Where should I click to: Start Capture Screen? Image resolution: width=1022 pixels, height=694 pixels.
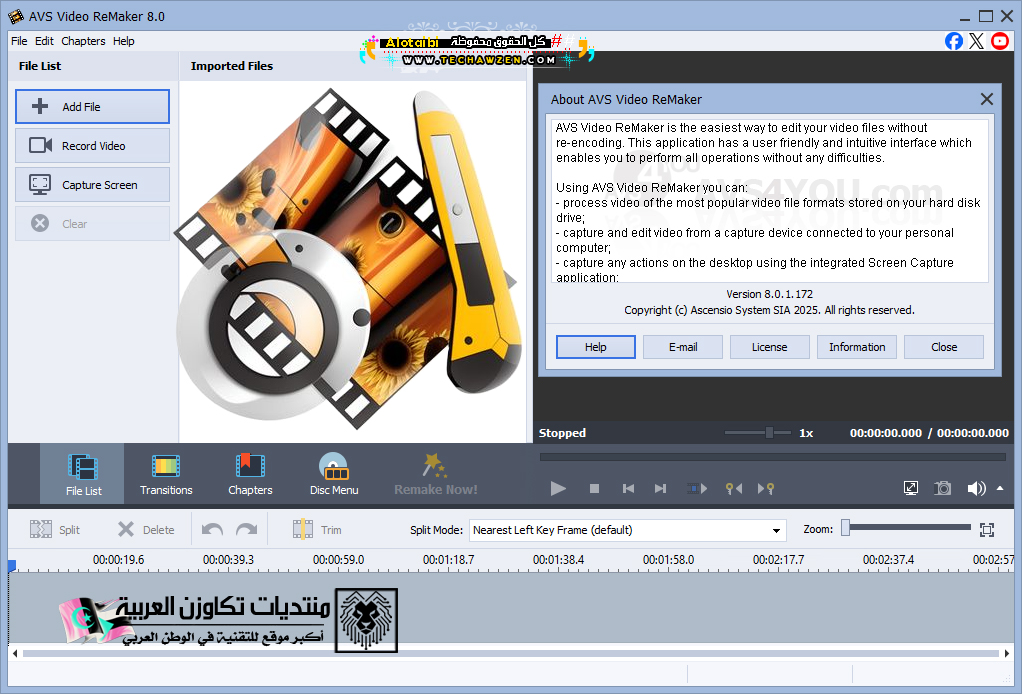(x=92, y=184)
